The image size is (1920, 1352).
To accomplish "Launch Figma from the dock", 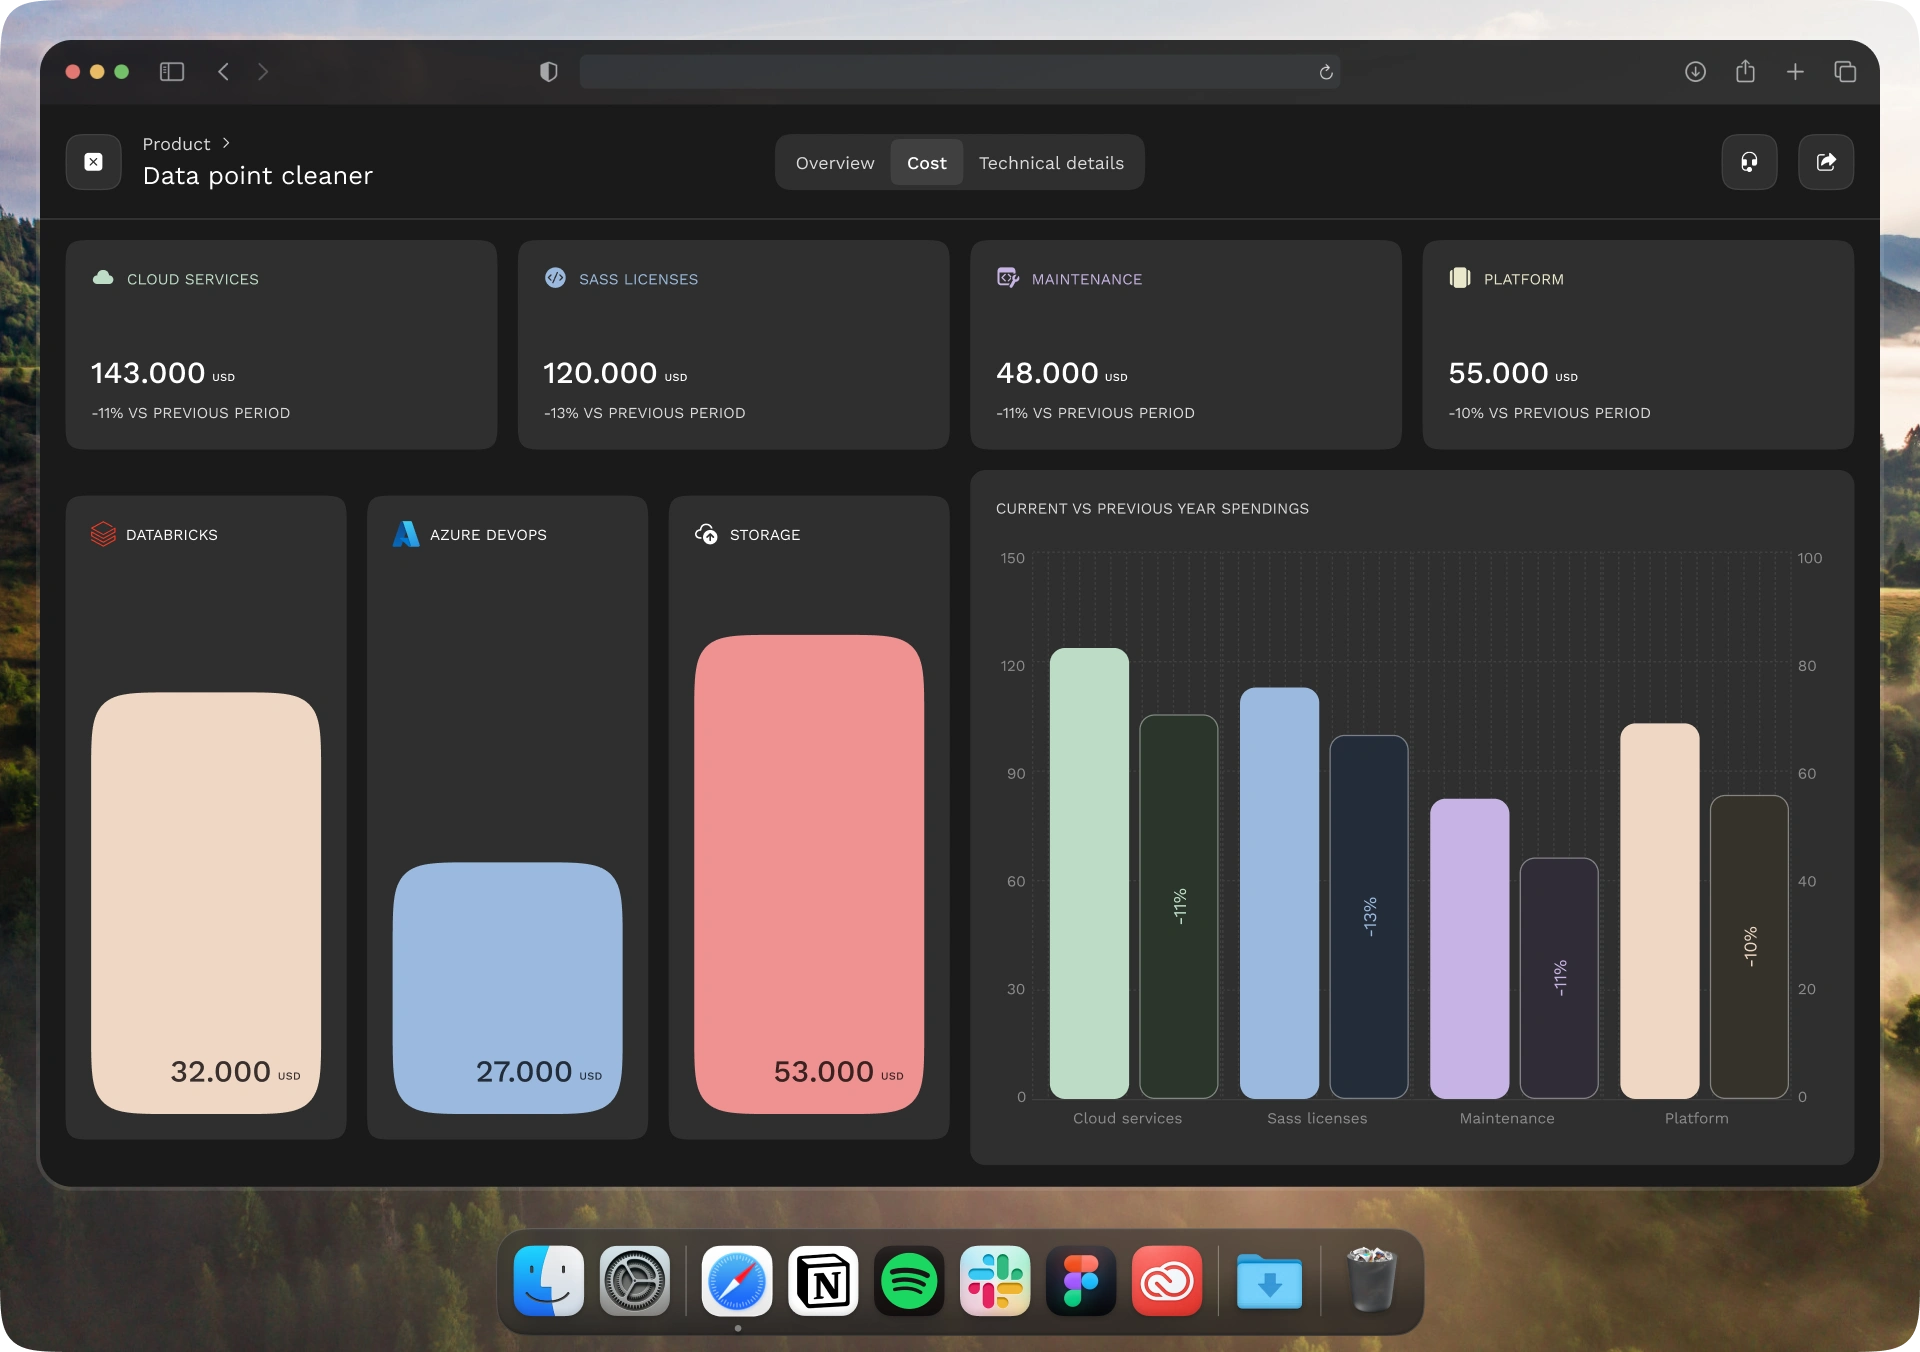I will [1080, 1280].
